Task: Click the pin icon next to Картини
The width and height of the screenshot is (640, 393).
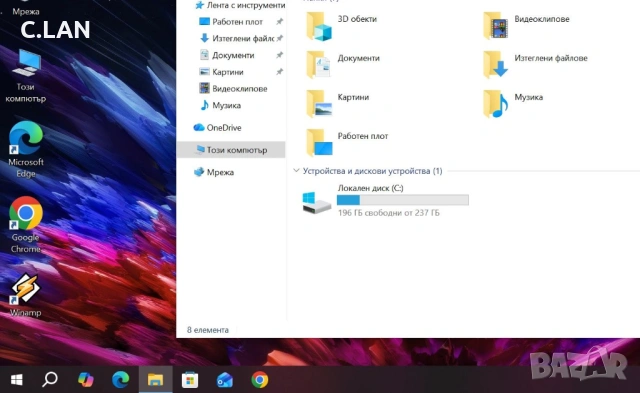Action: point(280,72)
